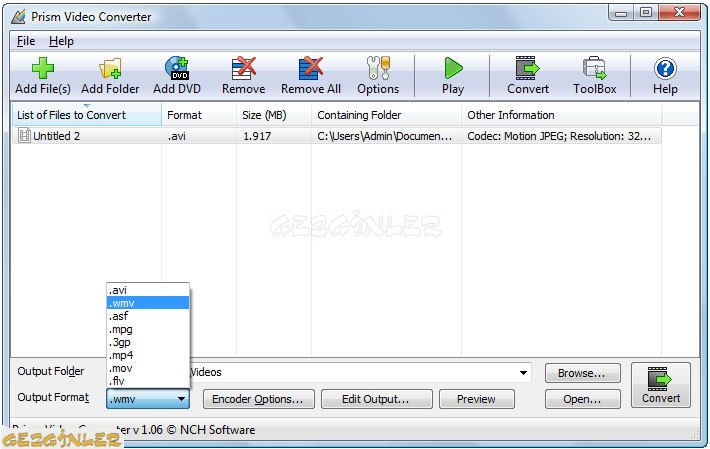Choose .flv from the format list
This screenshot has width=710, height=449.
148,381
